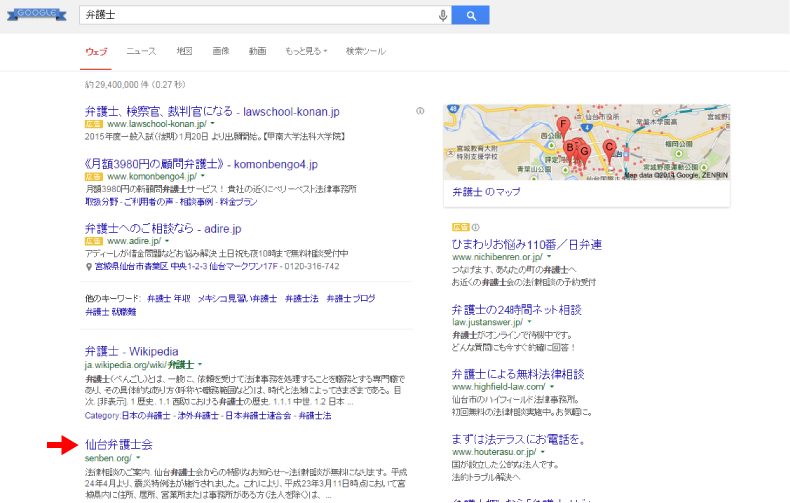
Task: Click map marker C
Action: (609, 148)
